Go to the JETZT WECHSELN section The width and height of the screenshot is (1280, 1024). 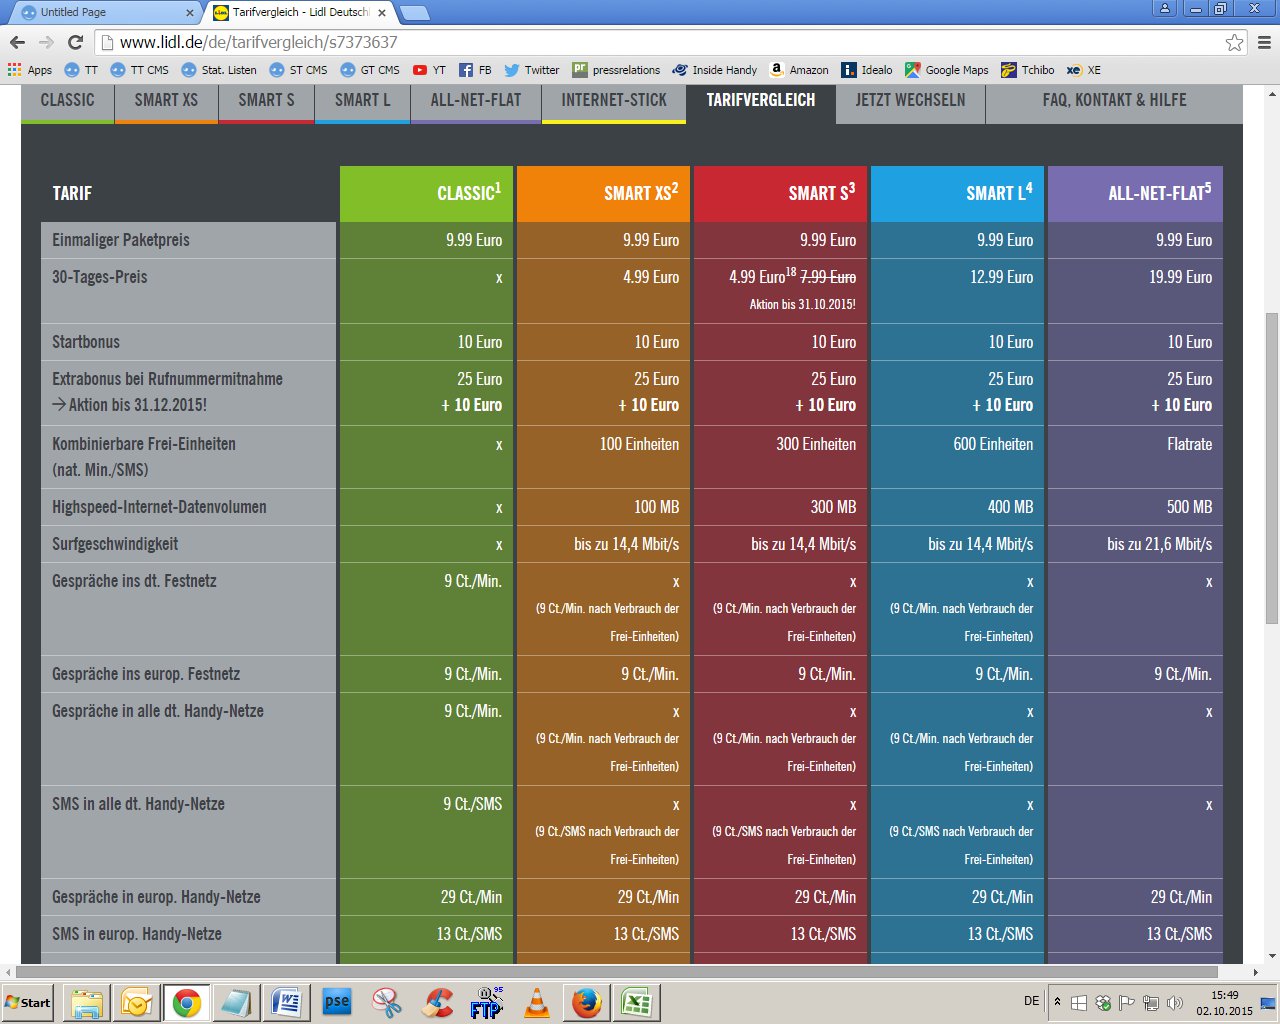[910, 100]
